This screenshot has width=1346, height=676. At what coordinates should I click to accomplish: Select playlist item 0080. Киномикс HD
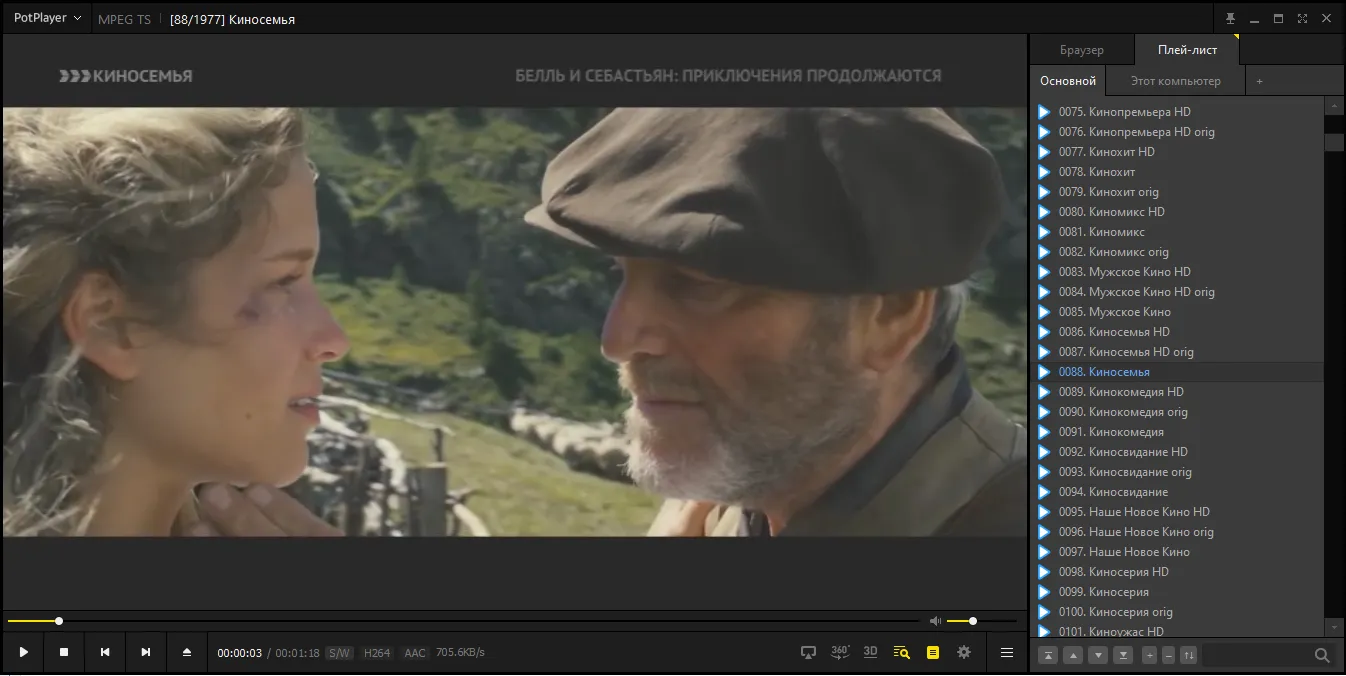(1177, 212)
